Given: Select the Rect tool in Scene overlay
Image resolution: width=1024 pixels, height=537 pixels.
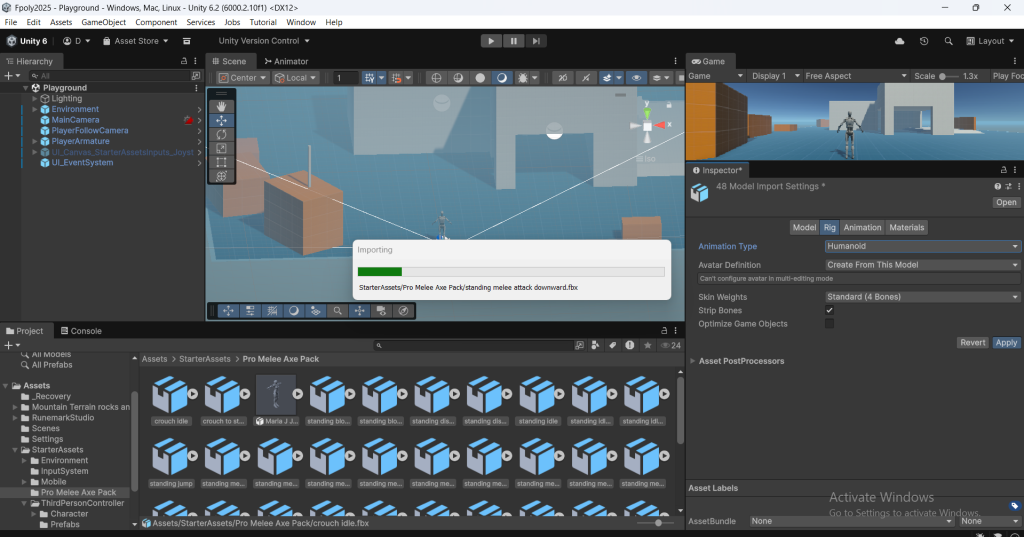Looking at the screenshot, I should pyautogui.click(x=221, y=162).
